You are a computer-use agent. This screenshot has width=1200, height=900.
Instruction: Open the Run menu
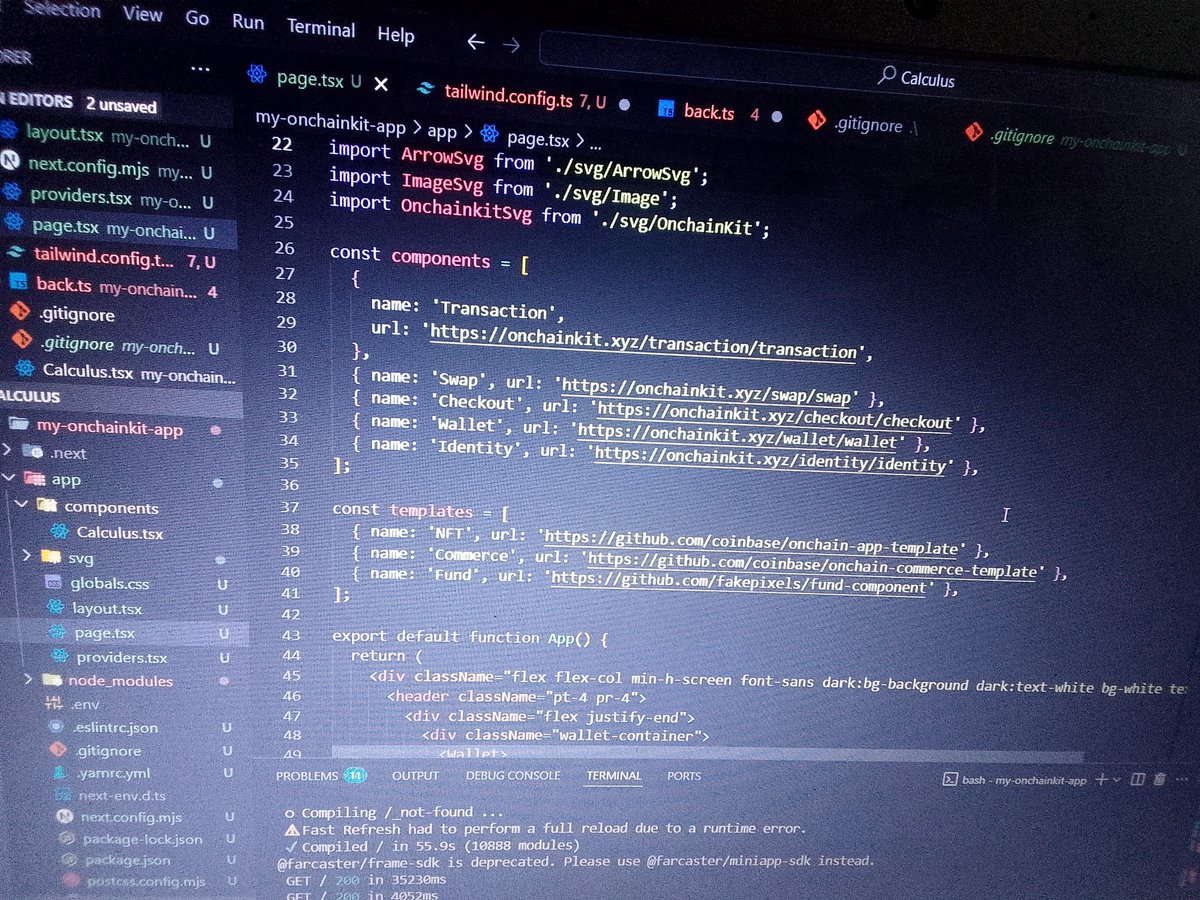coord(248,22)
